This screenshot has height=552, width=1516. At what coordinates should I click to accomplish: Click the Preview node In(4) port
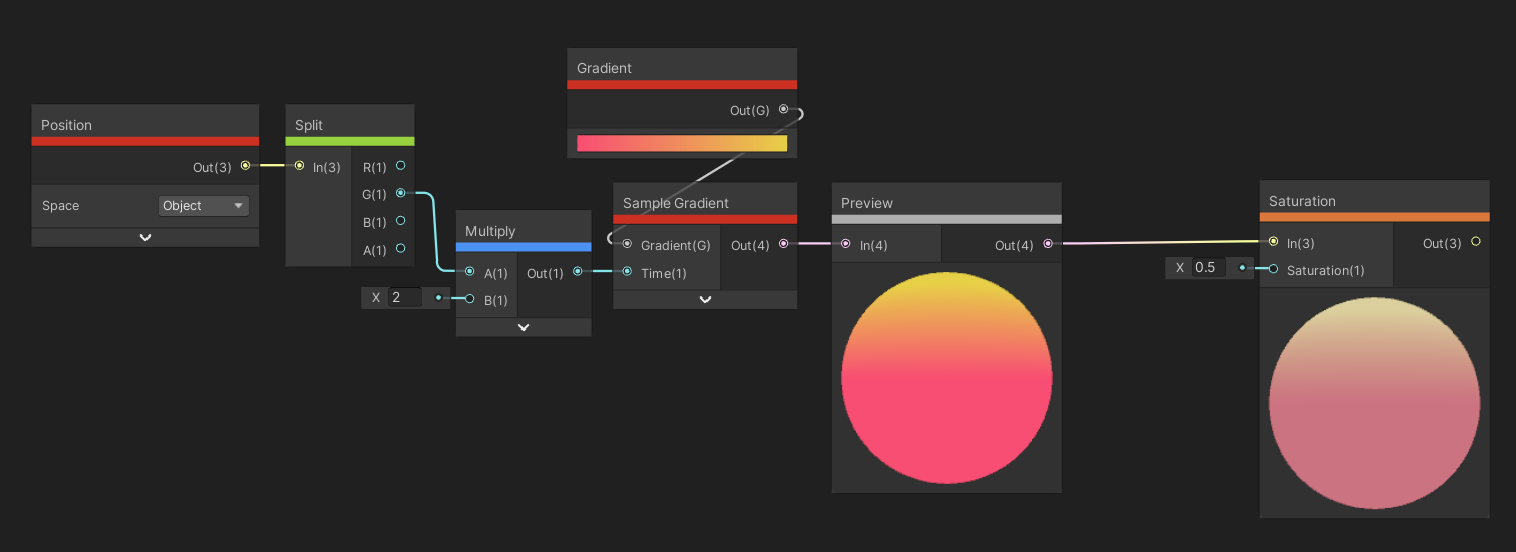(846, 243)
